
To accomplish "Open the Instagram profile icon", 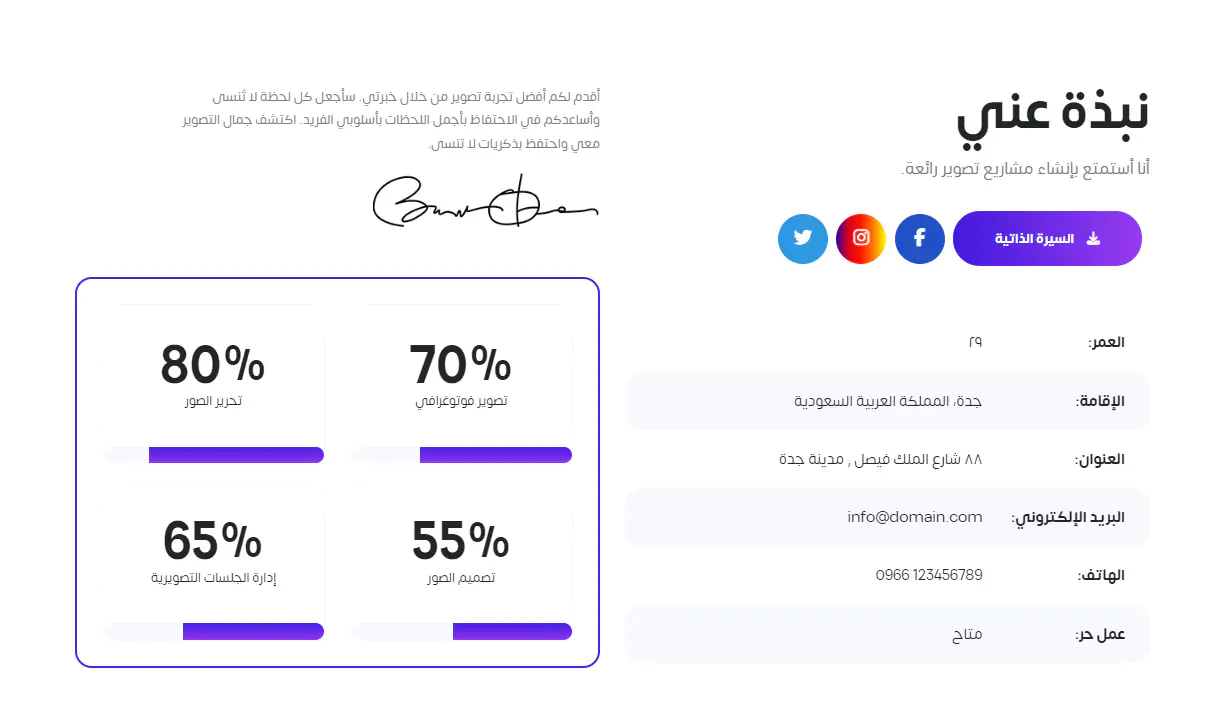I will coord(861,239).
